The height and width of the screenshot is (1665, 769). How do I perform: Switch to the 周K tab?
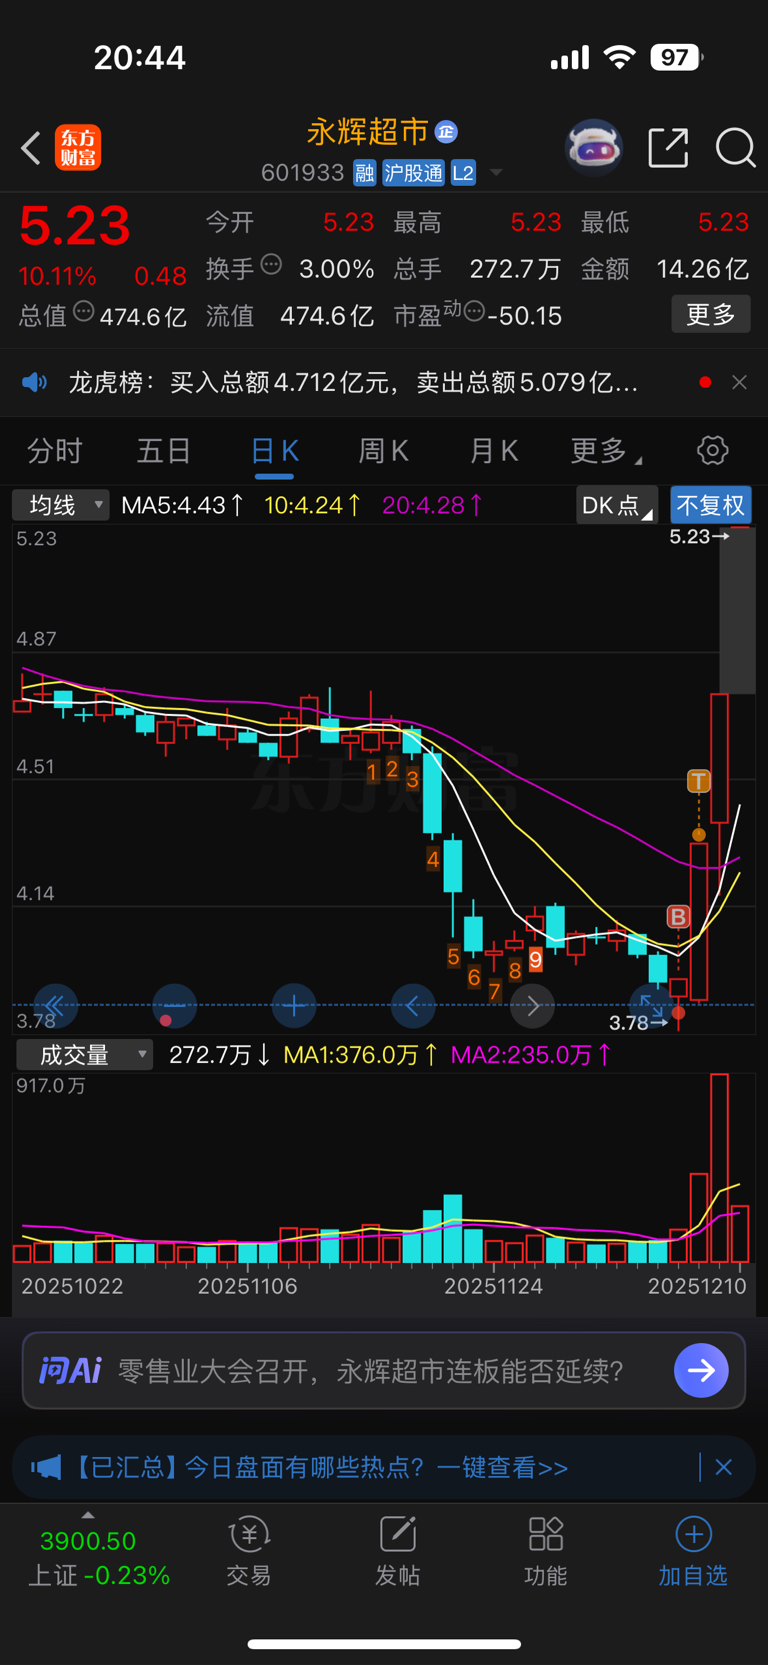tap(384, 451)
